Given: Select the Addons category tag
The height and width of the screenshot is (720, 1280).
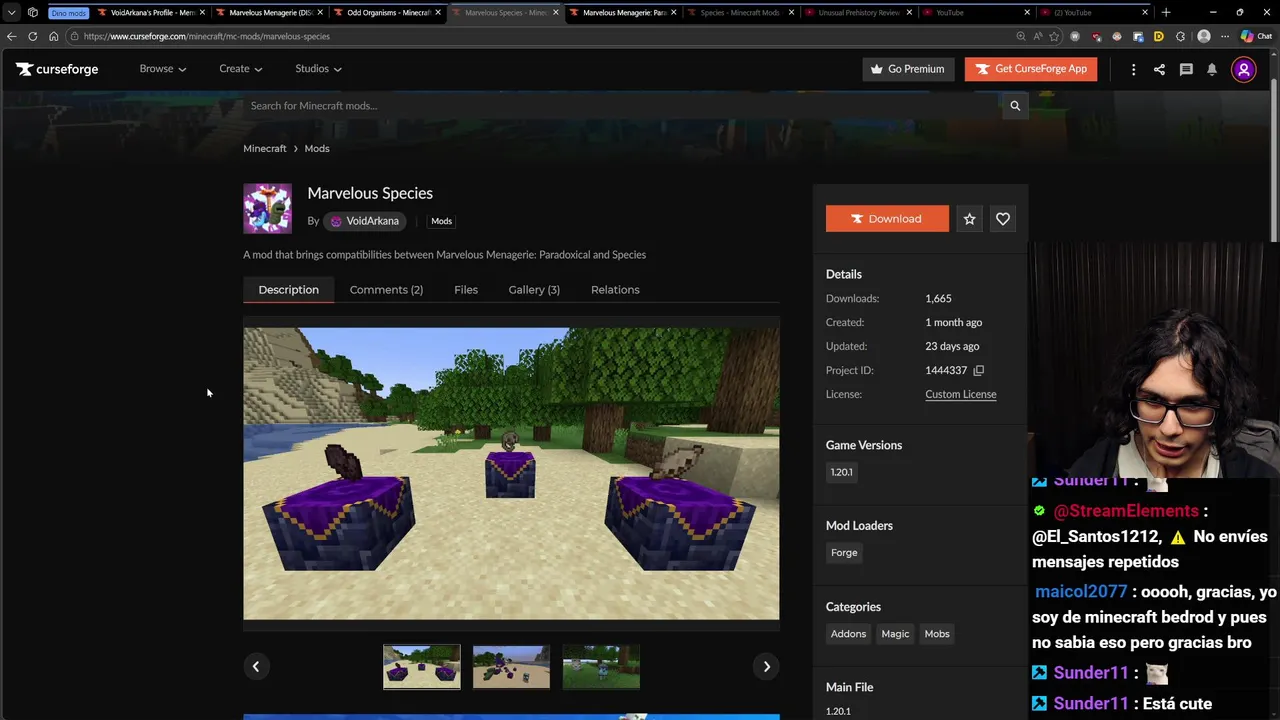Looking at the screenshot, I should coord(848,634).
